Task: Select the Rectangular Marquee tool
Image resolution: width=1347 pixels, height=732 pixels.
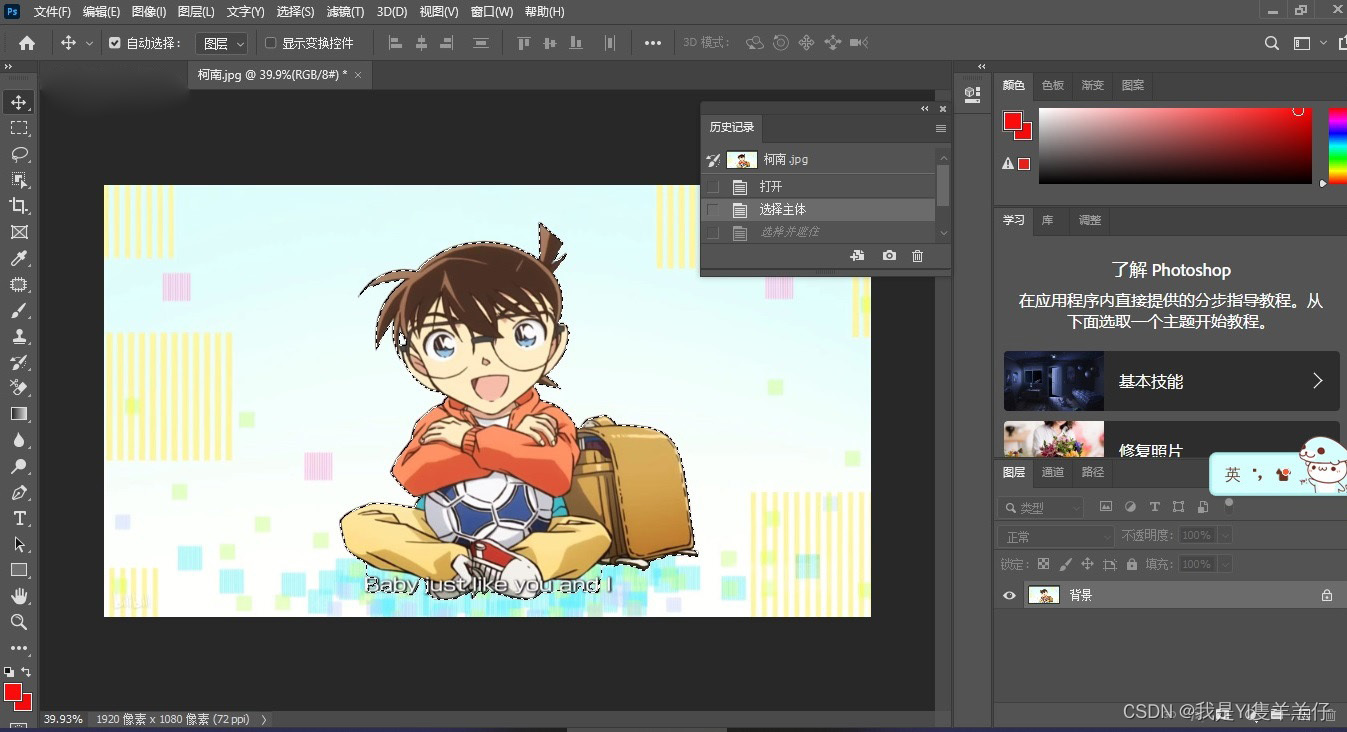Action: [19, 128]
